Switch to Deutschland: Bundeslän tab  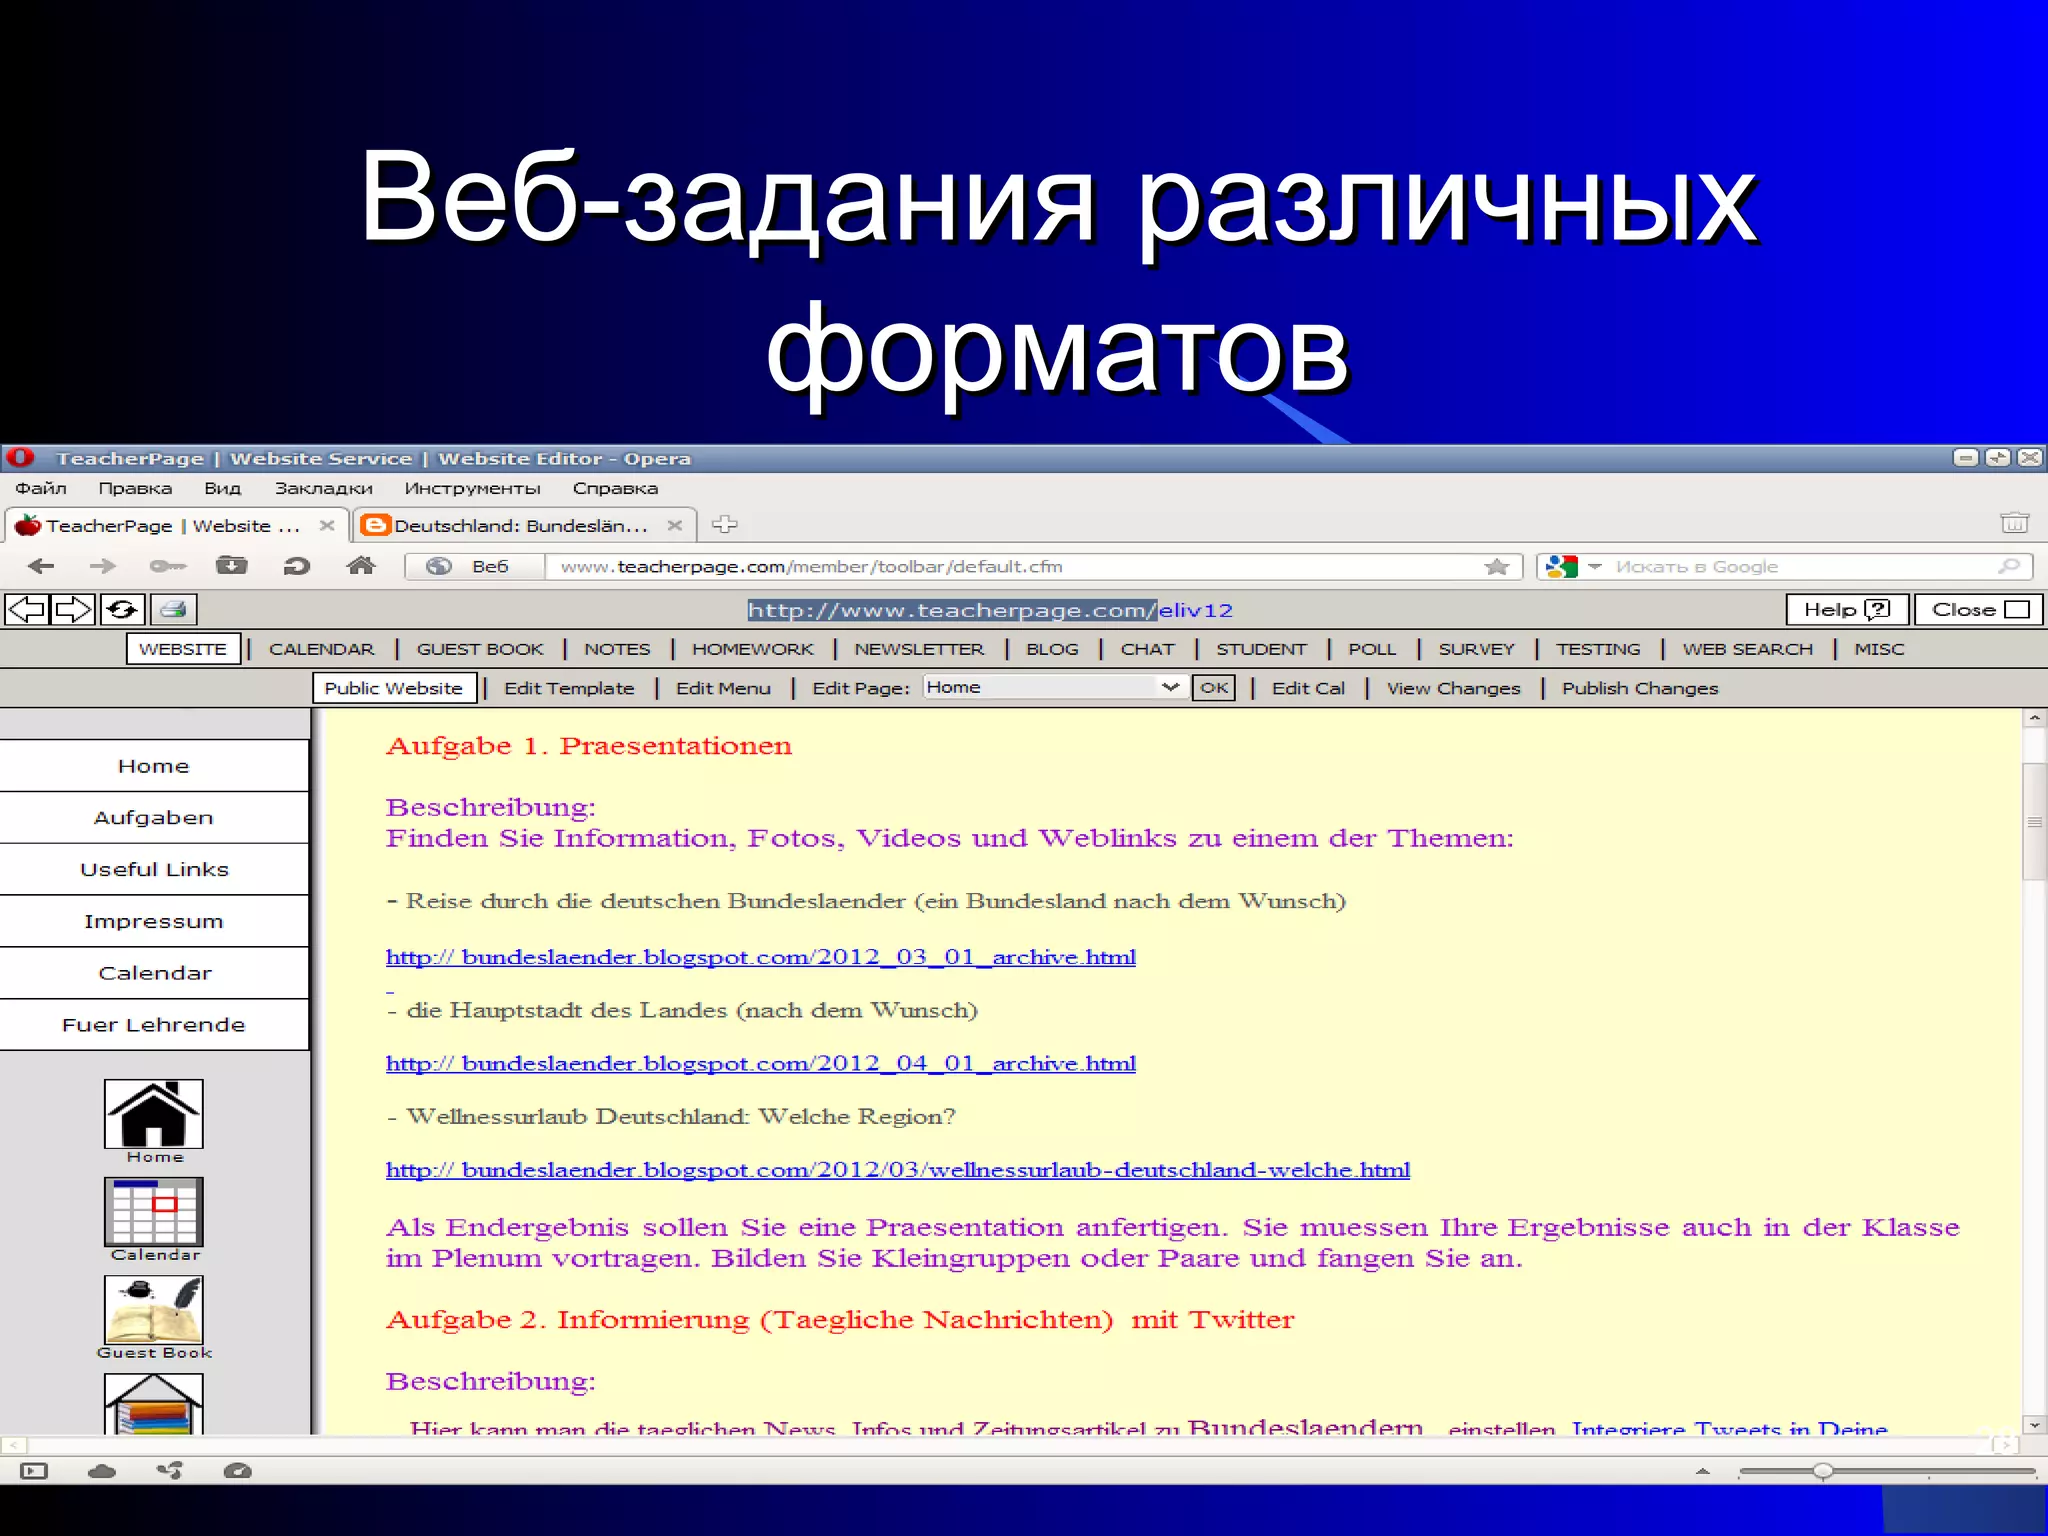[x=523, y=525]
